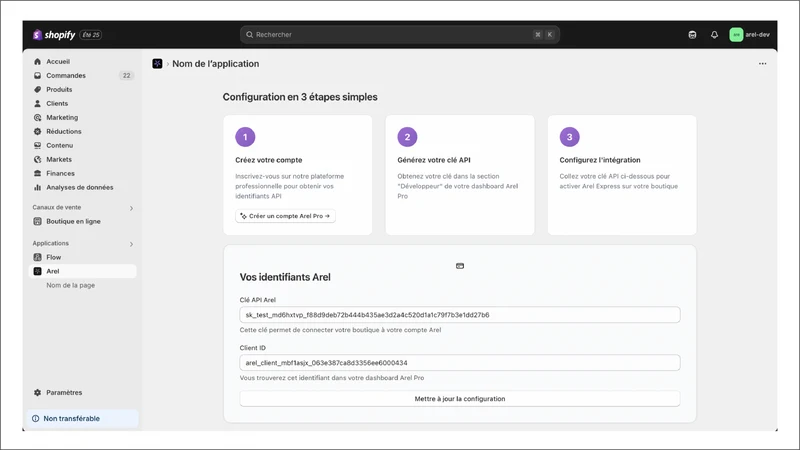Click the card icon above Vos identifiants Arel
The height and width of the screenshot is (450, 800).
tap(460, 266)
